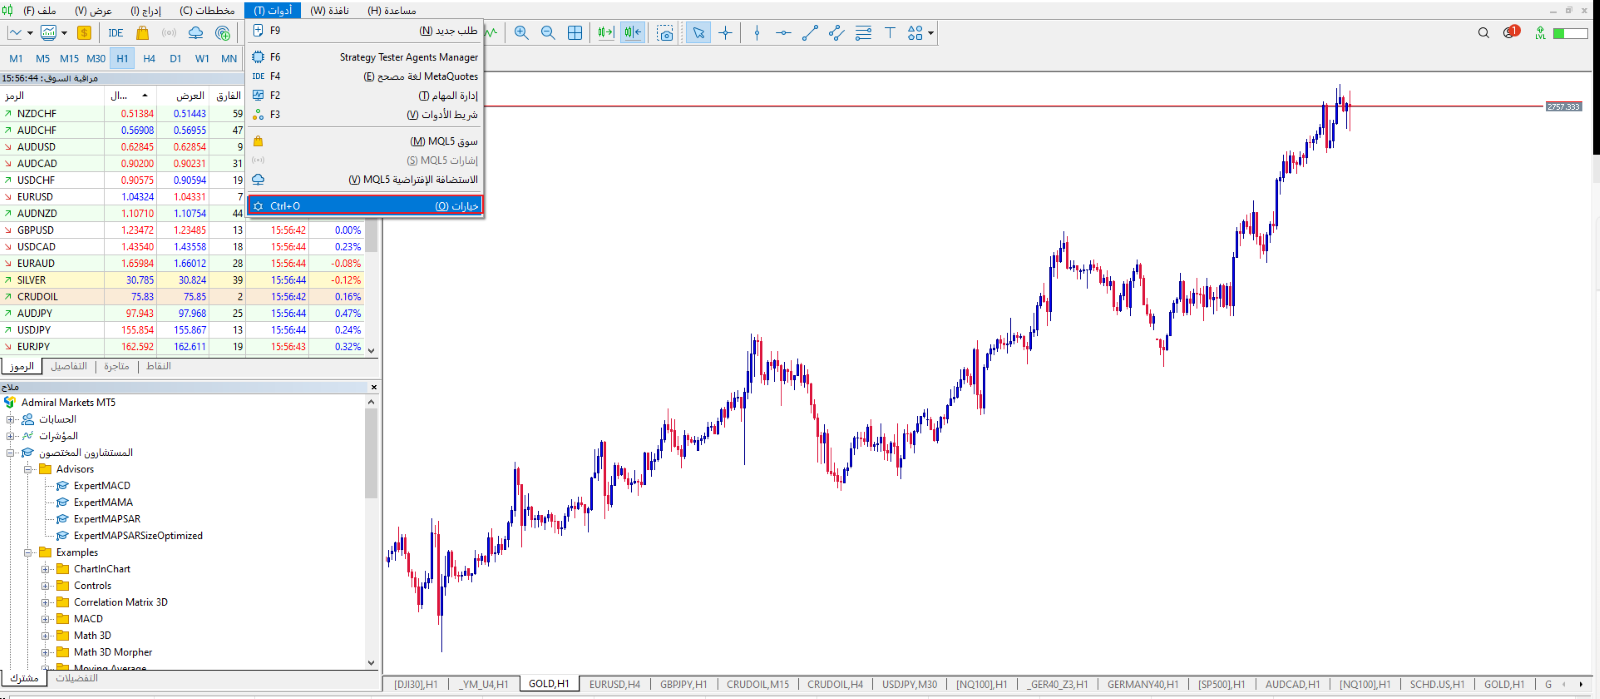Select the horizontal line drawing tool
1600x699 pixels.
tap(783, 33)
